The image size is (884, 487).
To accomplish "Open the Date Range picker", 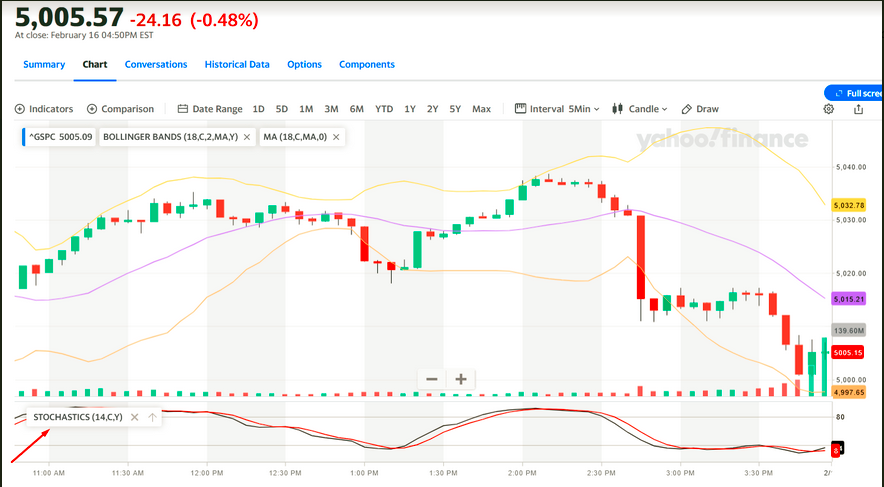I will (210, 109).
